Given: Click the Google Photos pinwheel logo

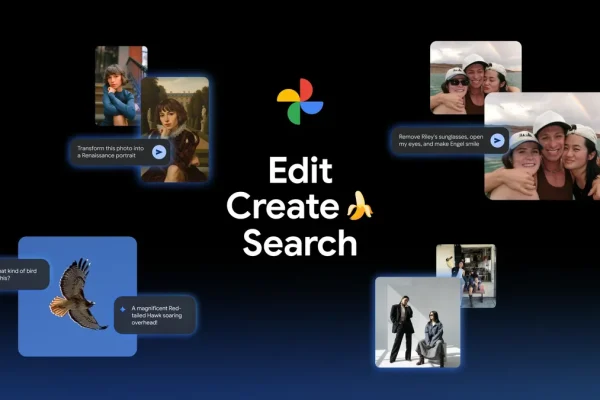Looking at the screenshot, I should coord(299,102).
